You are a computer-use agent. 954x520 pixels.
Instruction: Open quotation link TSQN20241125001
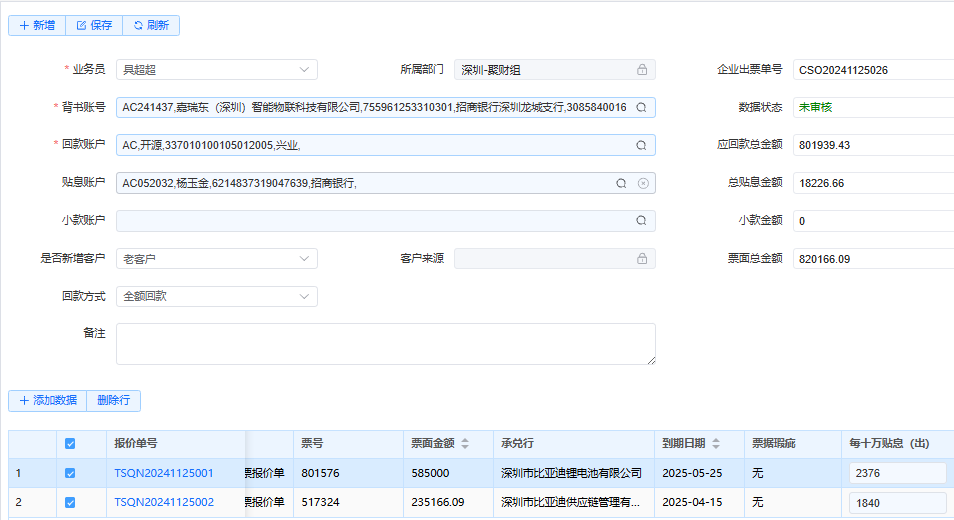click(164, 473)
